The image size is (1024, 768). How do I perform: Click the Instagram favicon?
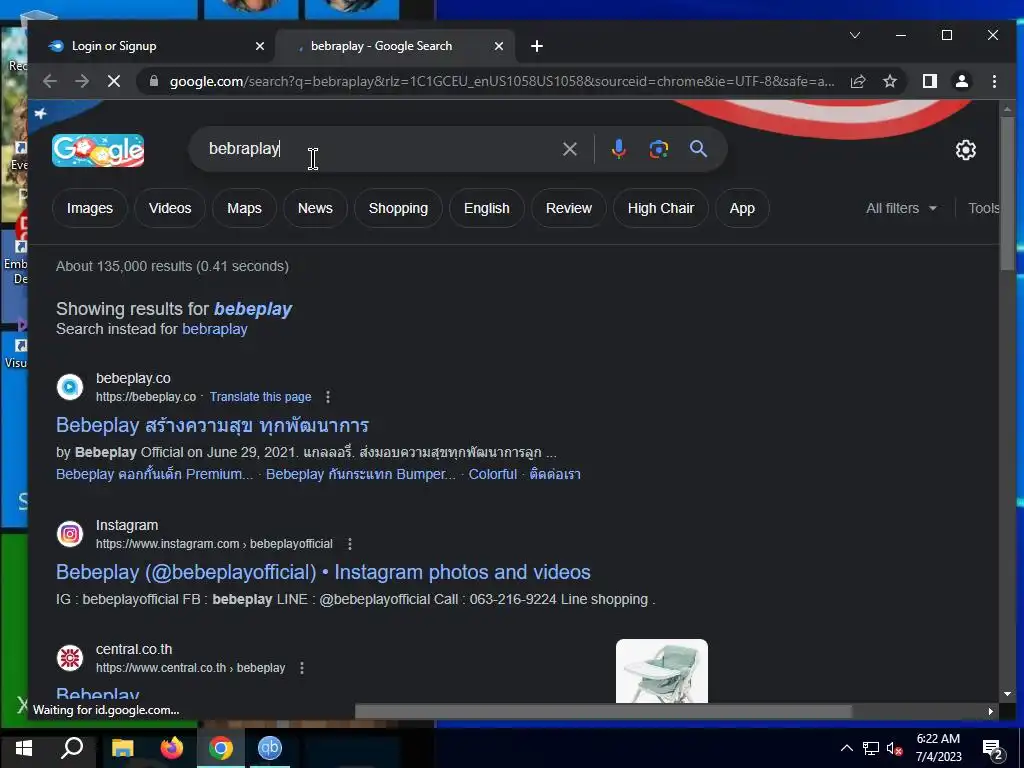(70, 534)
